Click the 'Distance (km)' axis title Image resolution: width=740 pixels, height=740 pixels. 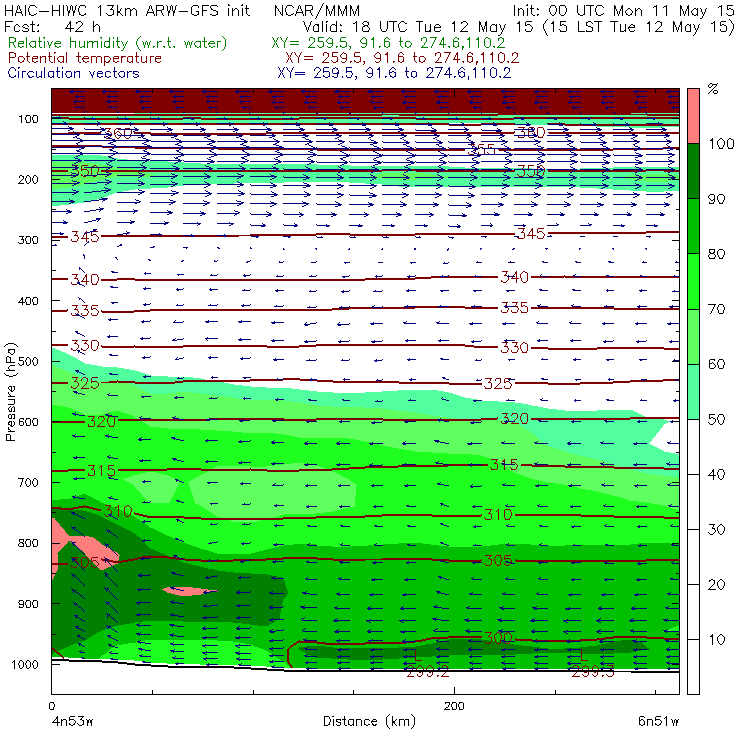coord(370,722)
